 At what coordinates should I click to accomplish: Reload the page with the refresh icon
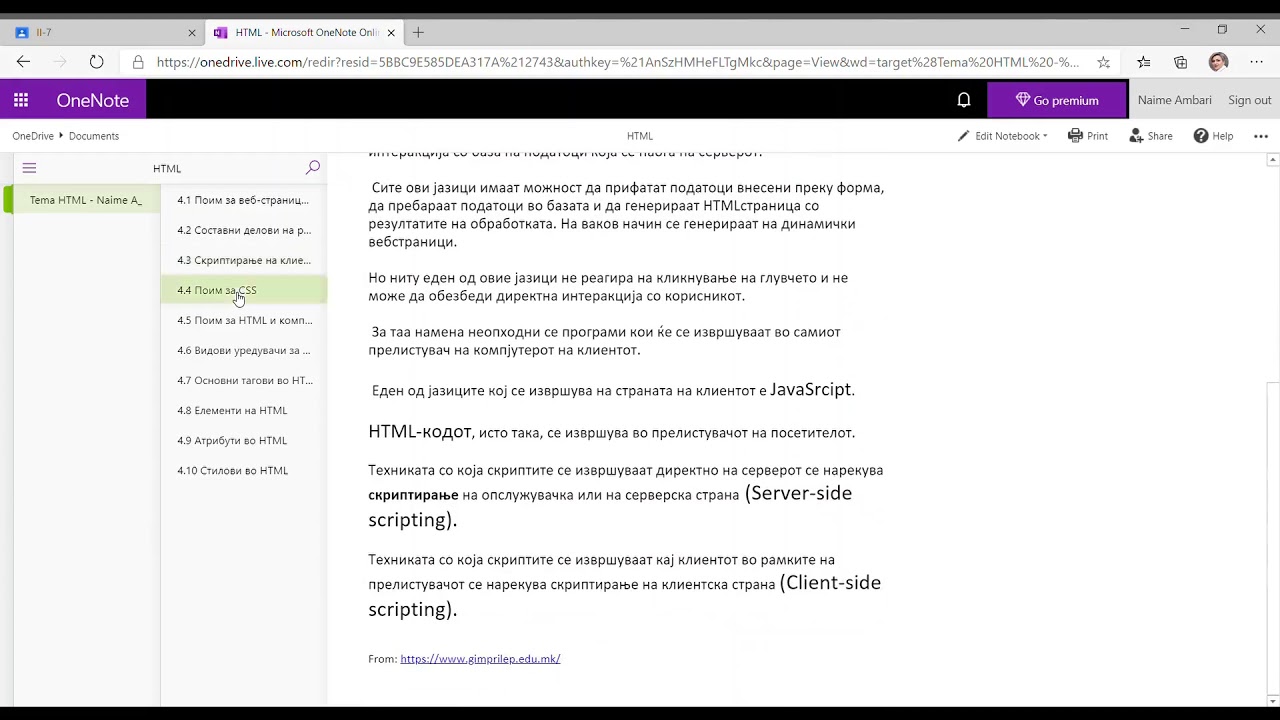96,62
